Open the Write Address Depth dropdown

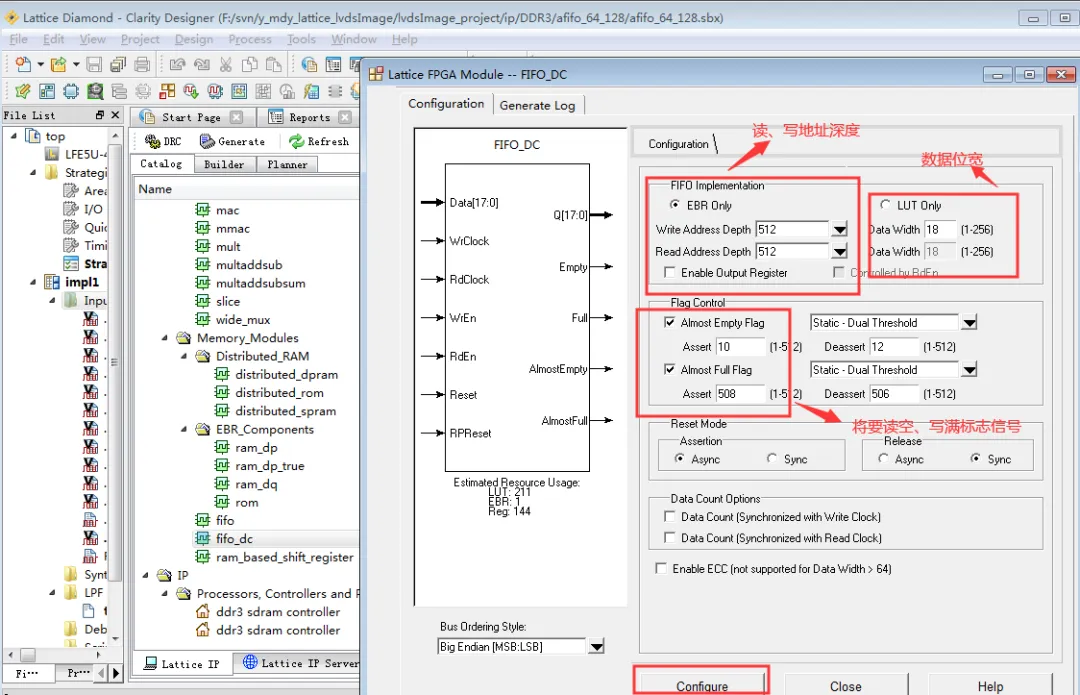coord(839,230)
